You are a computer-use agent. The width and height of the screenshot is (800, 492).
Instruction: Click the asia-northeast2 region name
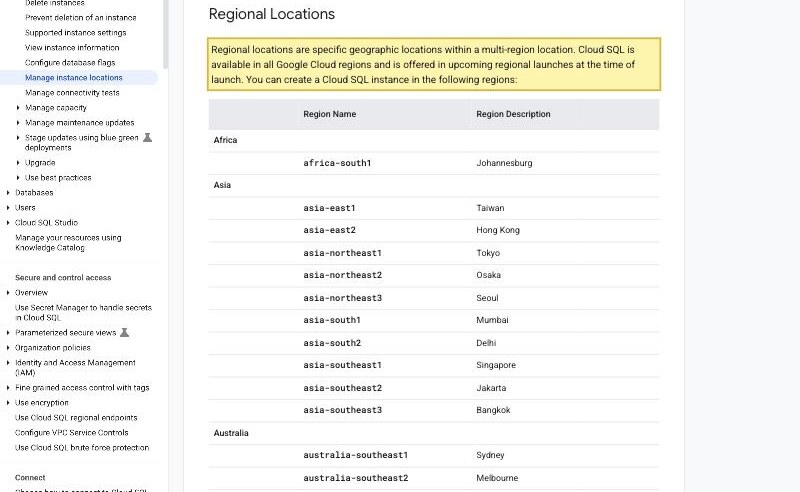tap(342, 275)
